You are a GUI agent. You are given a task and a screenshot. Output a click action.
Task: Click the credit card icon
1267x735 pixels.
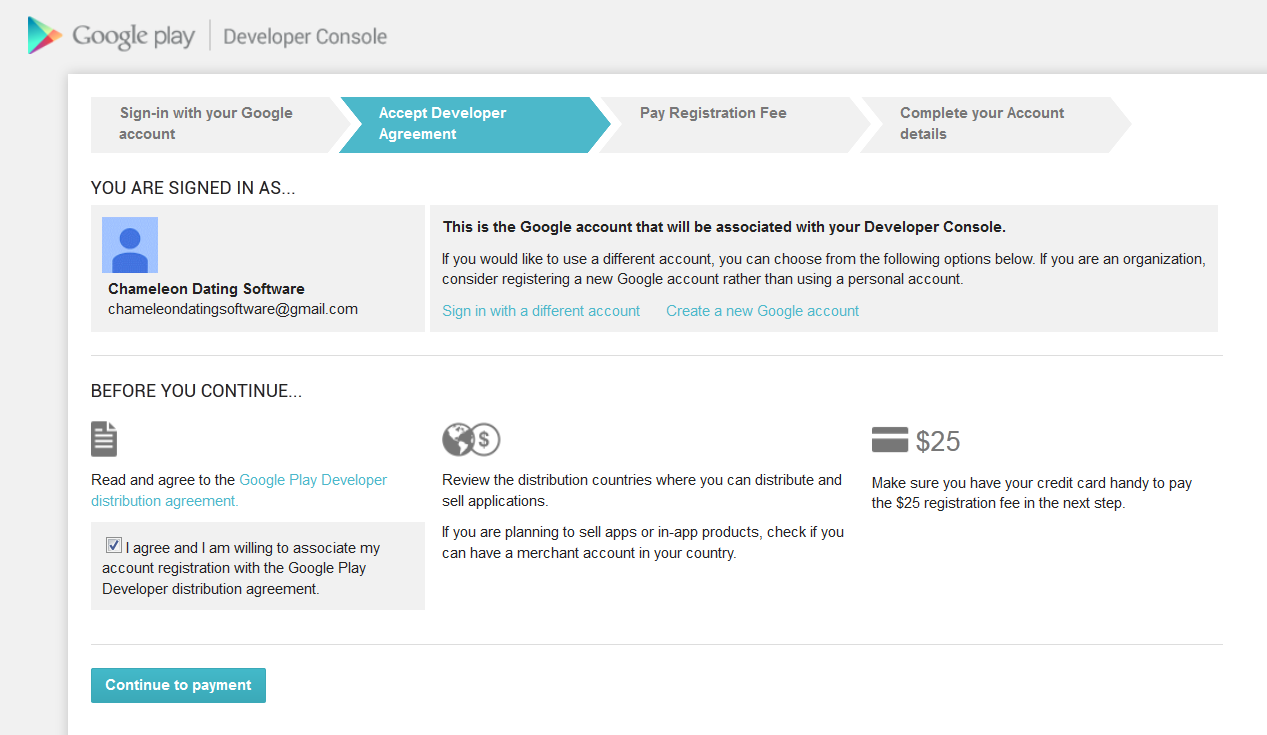[889, 440]
